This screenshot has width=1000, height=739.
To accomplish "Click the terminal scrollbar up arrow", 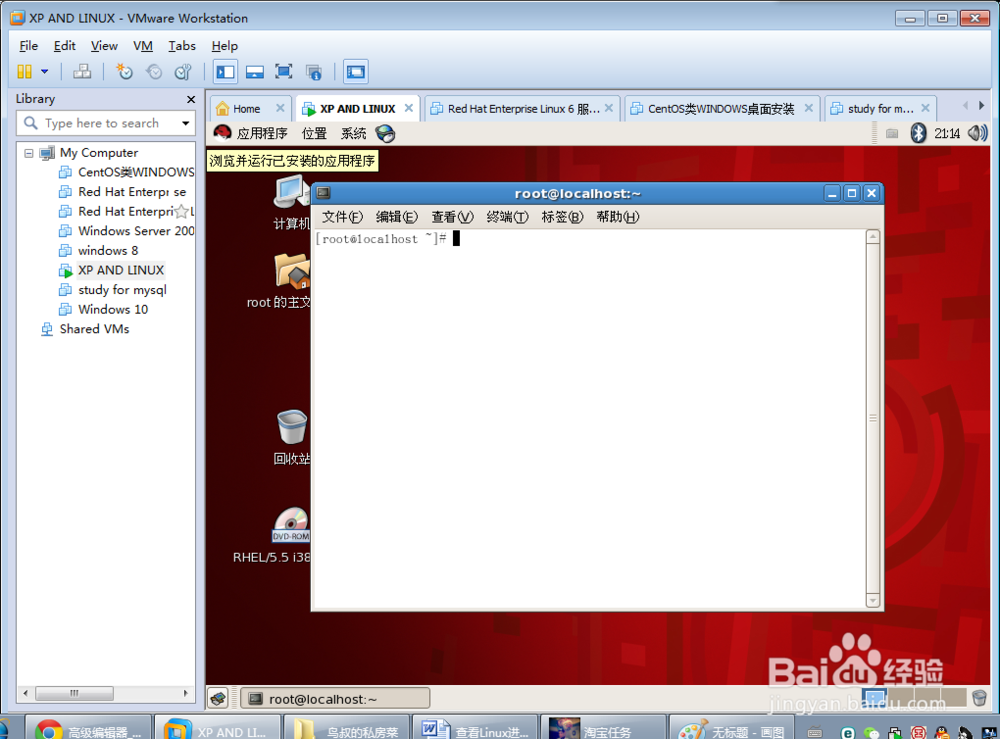I will click(872, 237).
